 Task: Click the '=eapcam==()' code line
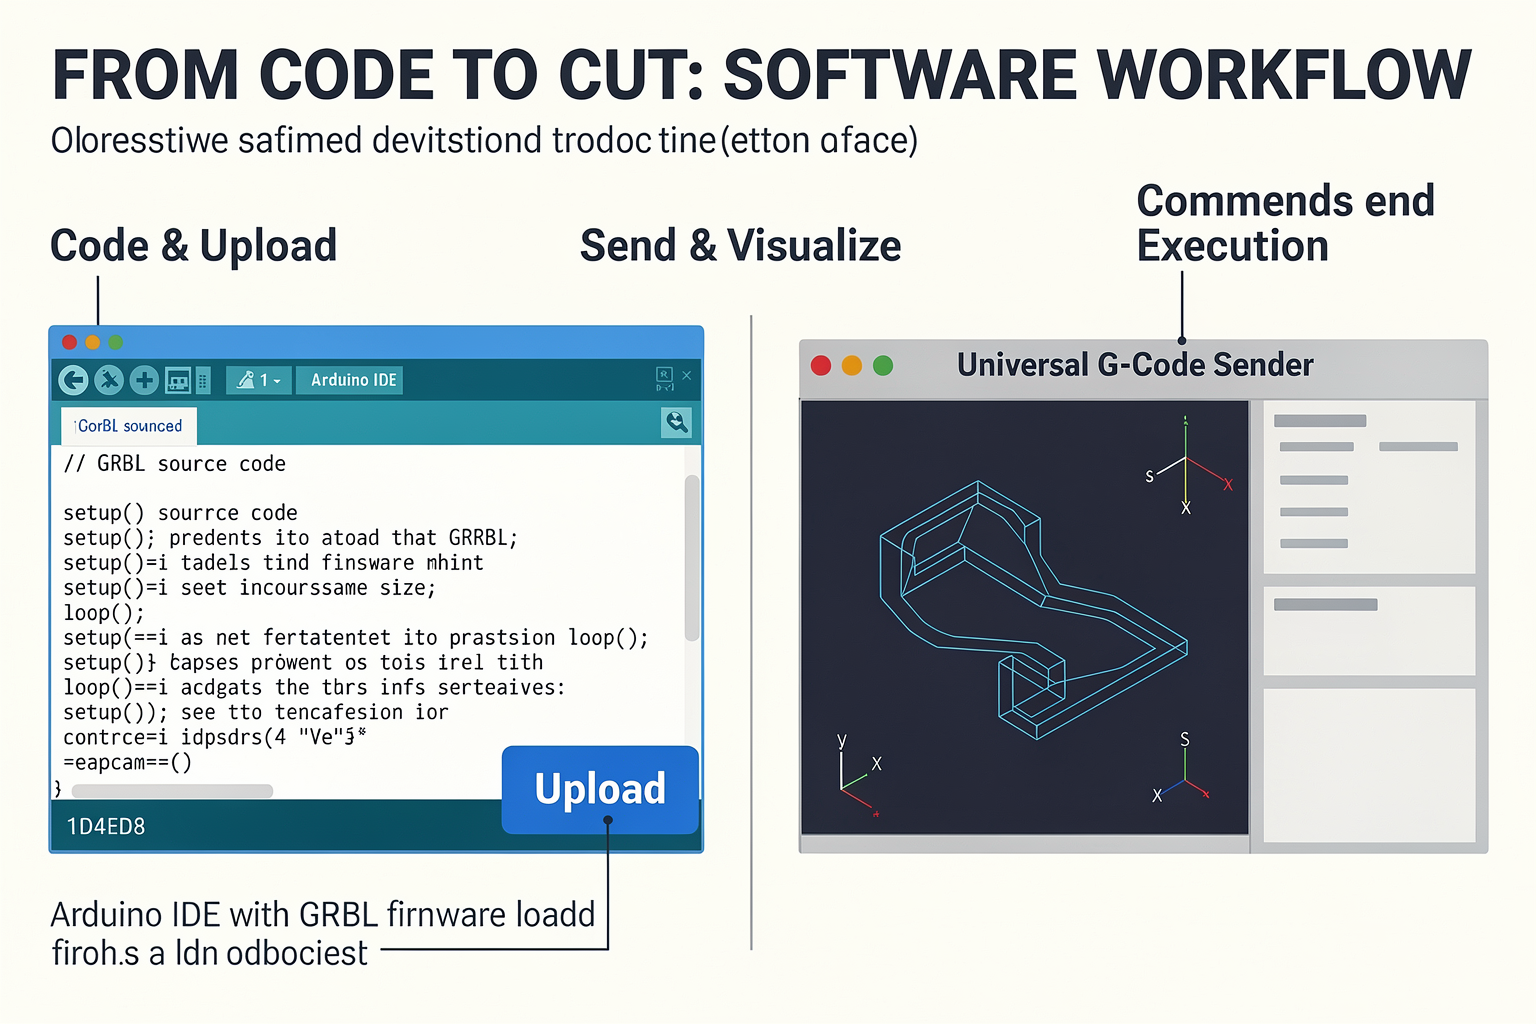tap(127, 763)
